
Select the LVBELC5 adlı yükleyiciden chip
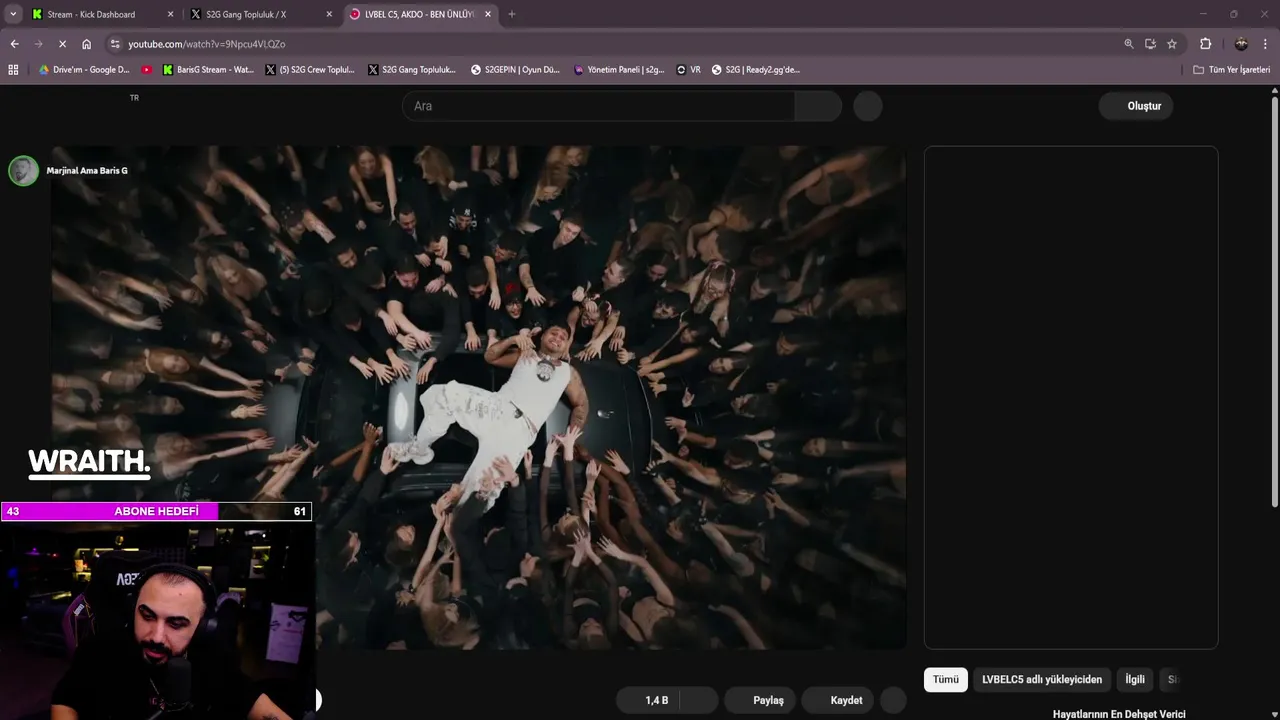point(1042,679)
